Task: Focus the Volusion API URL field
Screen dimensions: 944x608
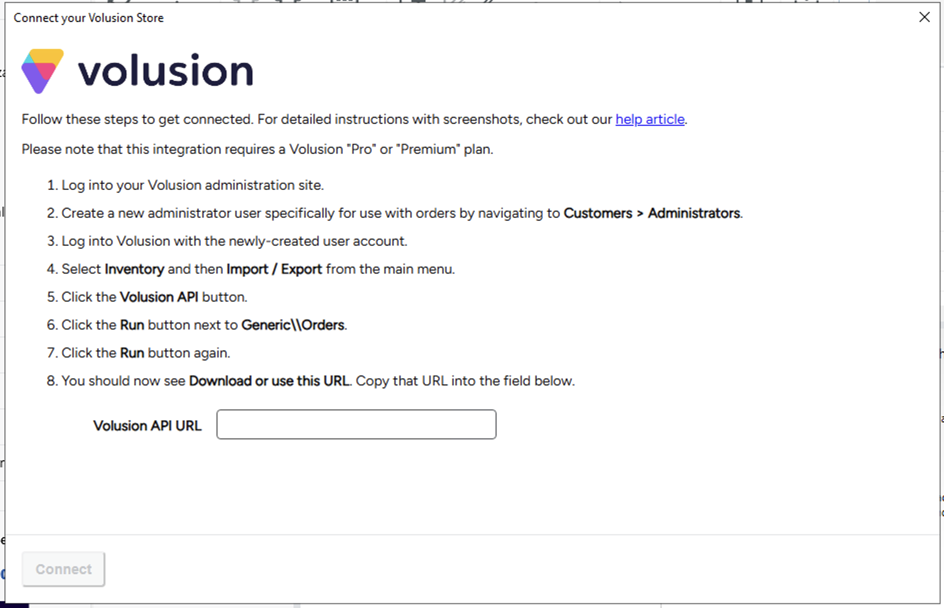Action: tap(356, 424)
